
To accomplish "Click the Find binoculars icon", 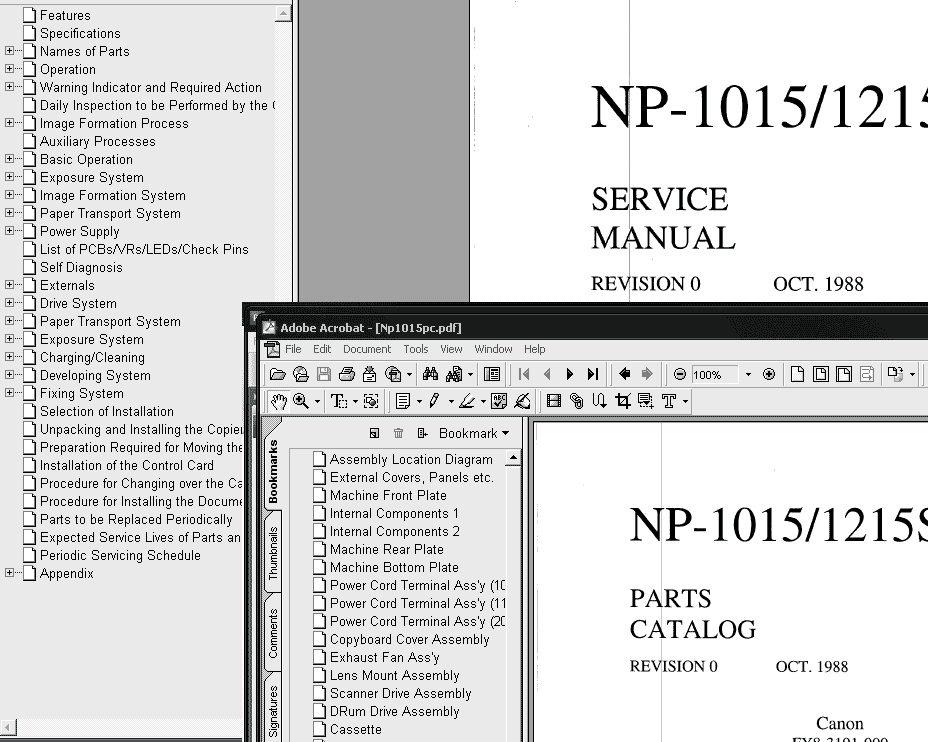I will (430, 374).
